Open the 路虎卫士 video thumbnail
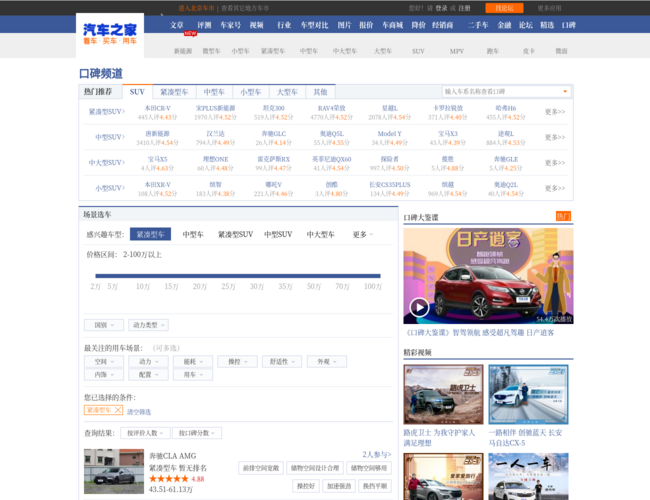650x500 pixels. (x=443, y=394)
